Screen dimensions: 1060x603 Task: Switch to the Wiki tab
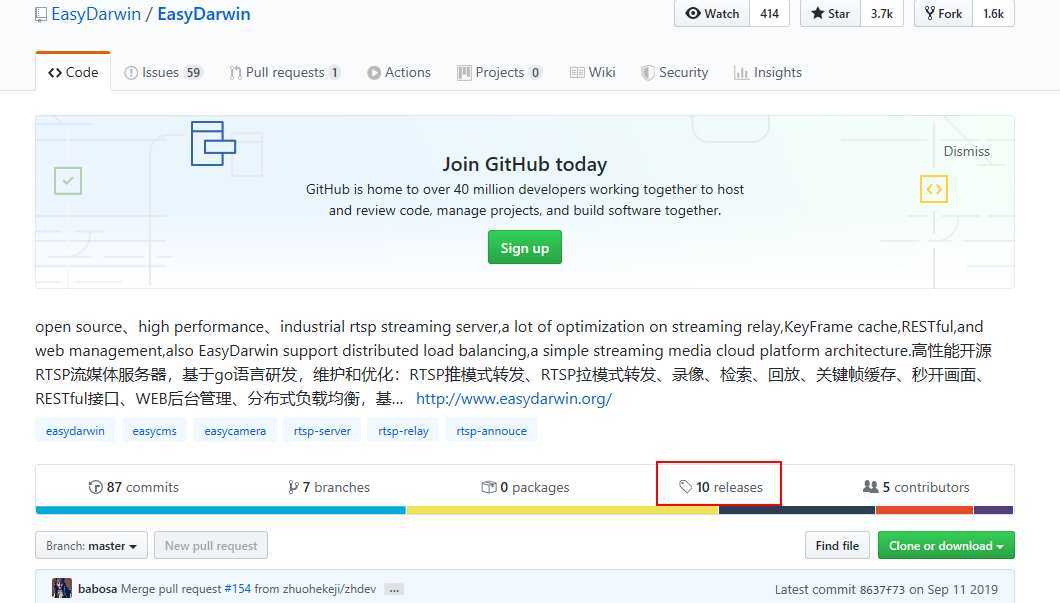click(x=592, y=72)
